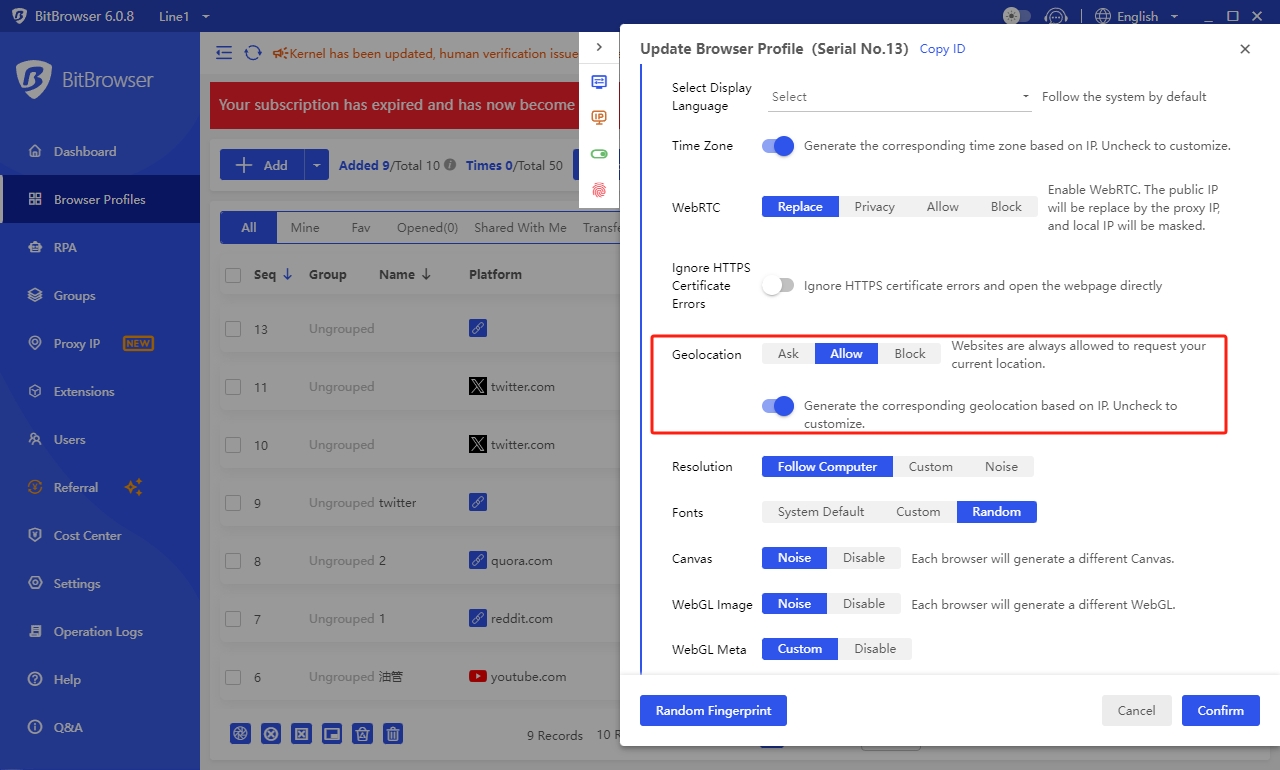This screenshot has width=1280, height=770.
Task: Open the Select Display Language combo box
Action: (900, 97)
